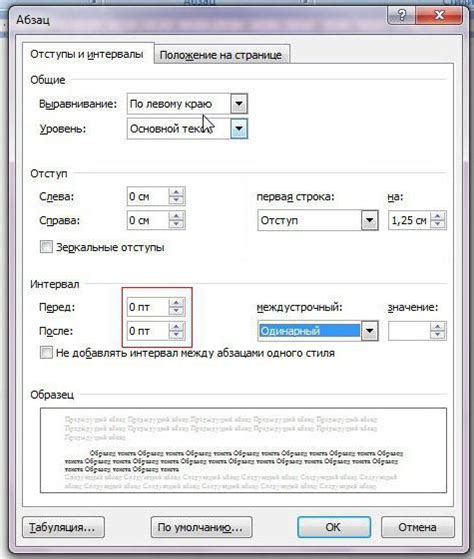
Task: Decrease the Справа indent with down arrow
Action: (x=176, y=225)
